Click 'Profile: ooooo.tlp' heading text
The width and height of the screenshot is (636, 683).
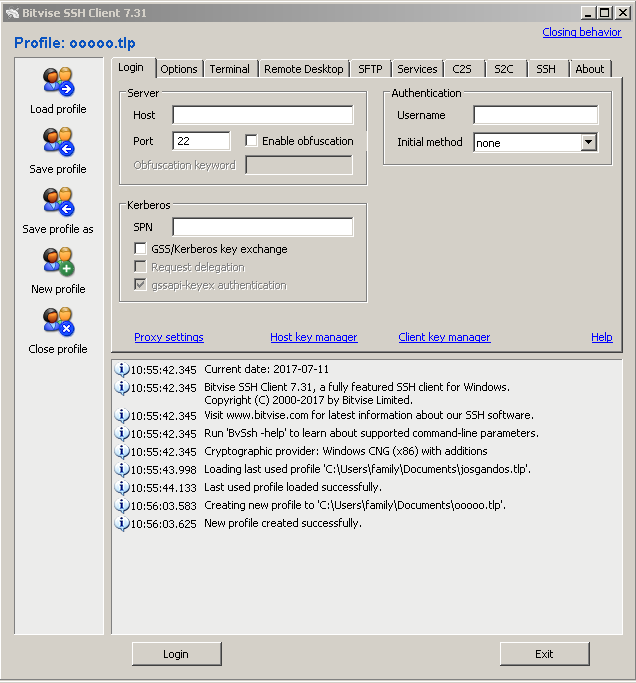(75, 43)
